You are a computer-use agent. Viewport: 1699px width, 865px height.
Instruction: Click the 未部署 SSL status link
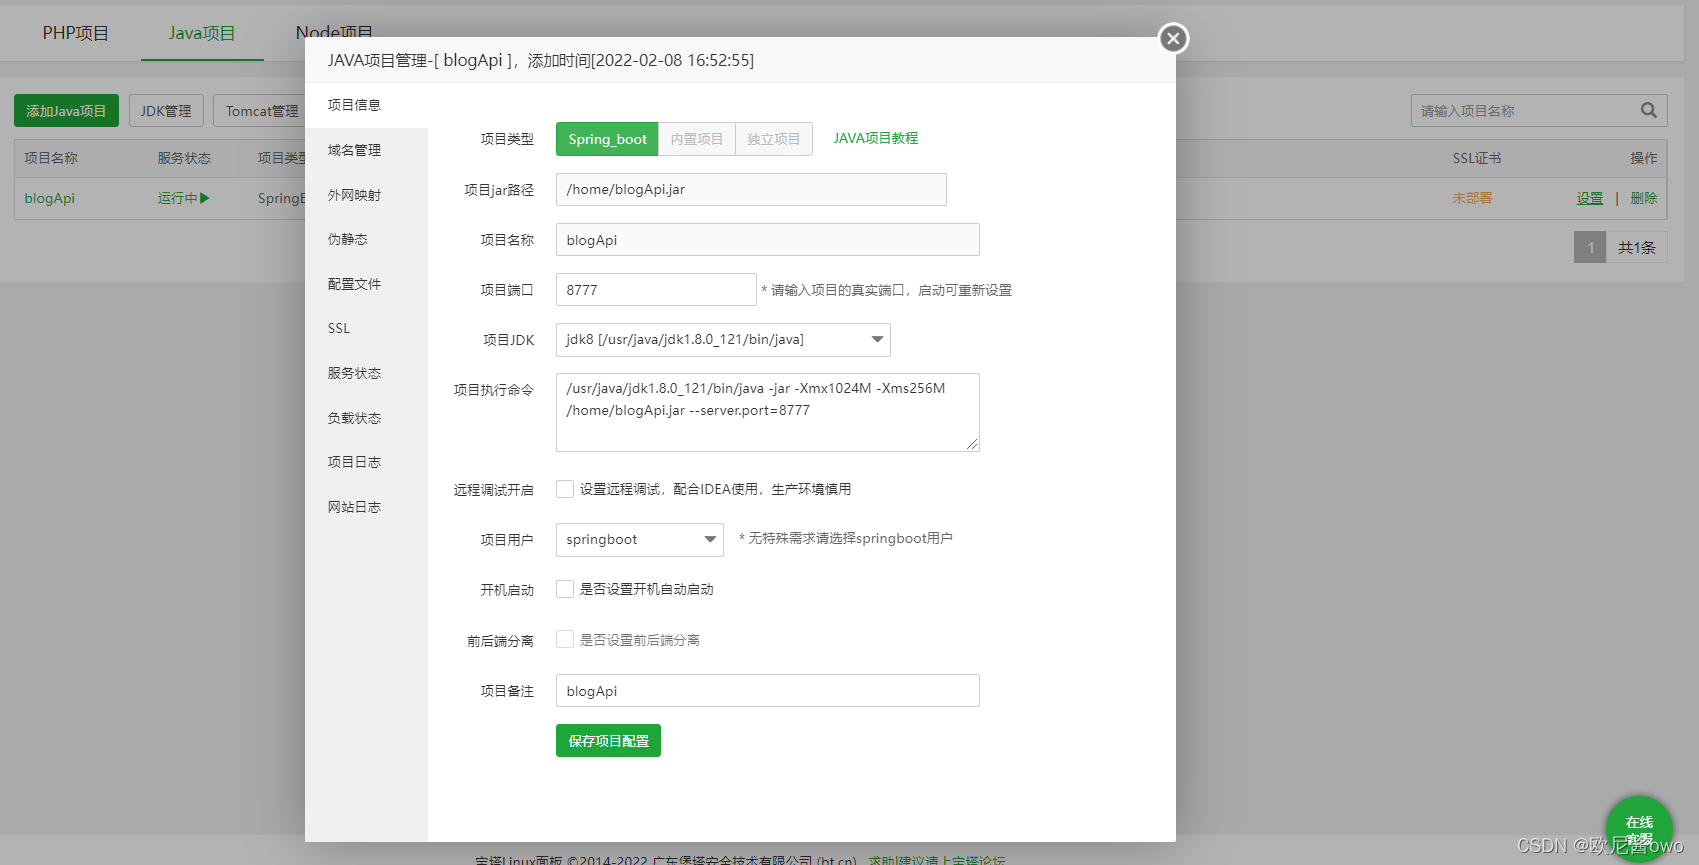[x=1472, y=198]
